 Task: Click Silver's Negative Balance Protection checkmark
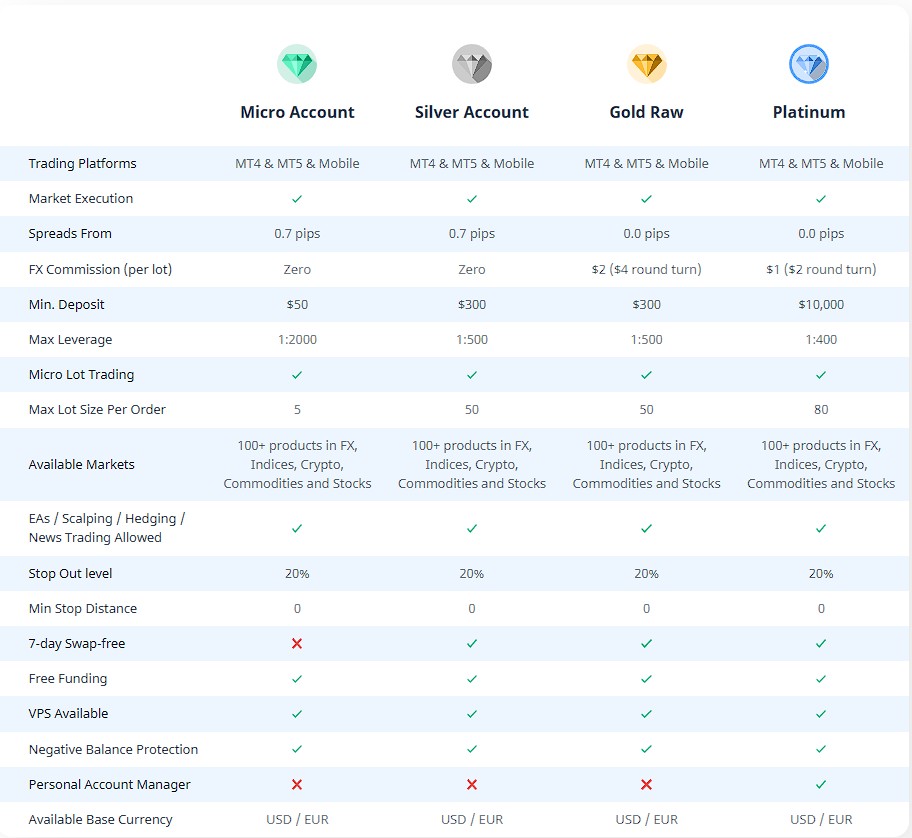pos(472,750)
